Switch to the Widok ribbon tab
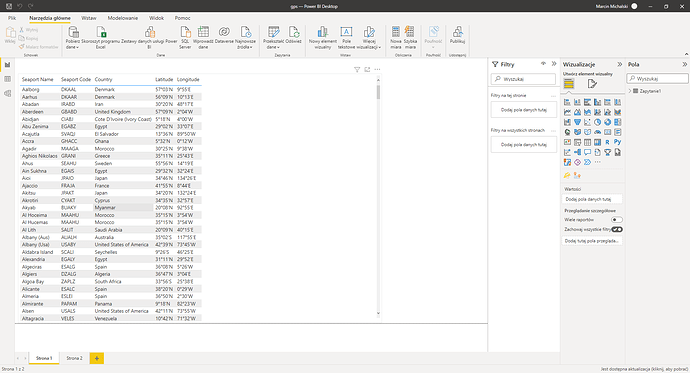The height and width of the screenshot is (373, 690). pos(156,18)
